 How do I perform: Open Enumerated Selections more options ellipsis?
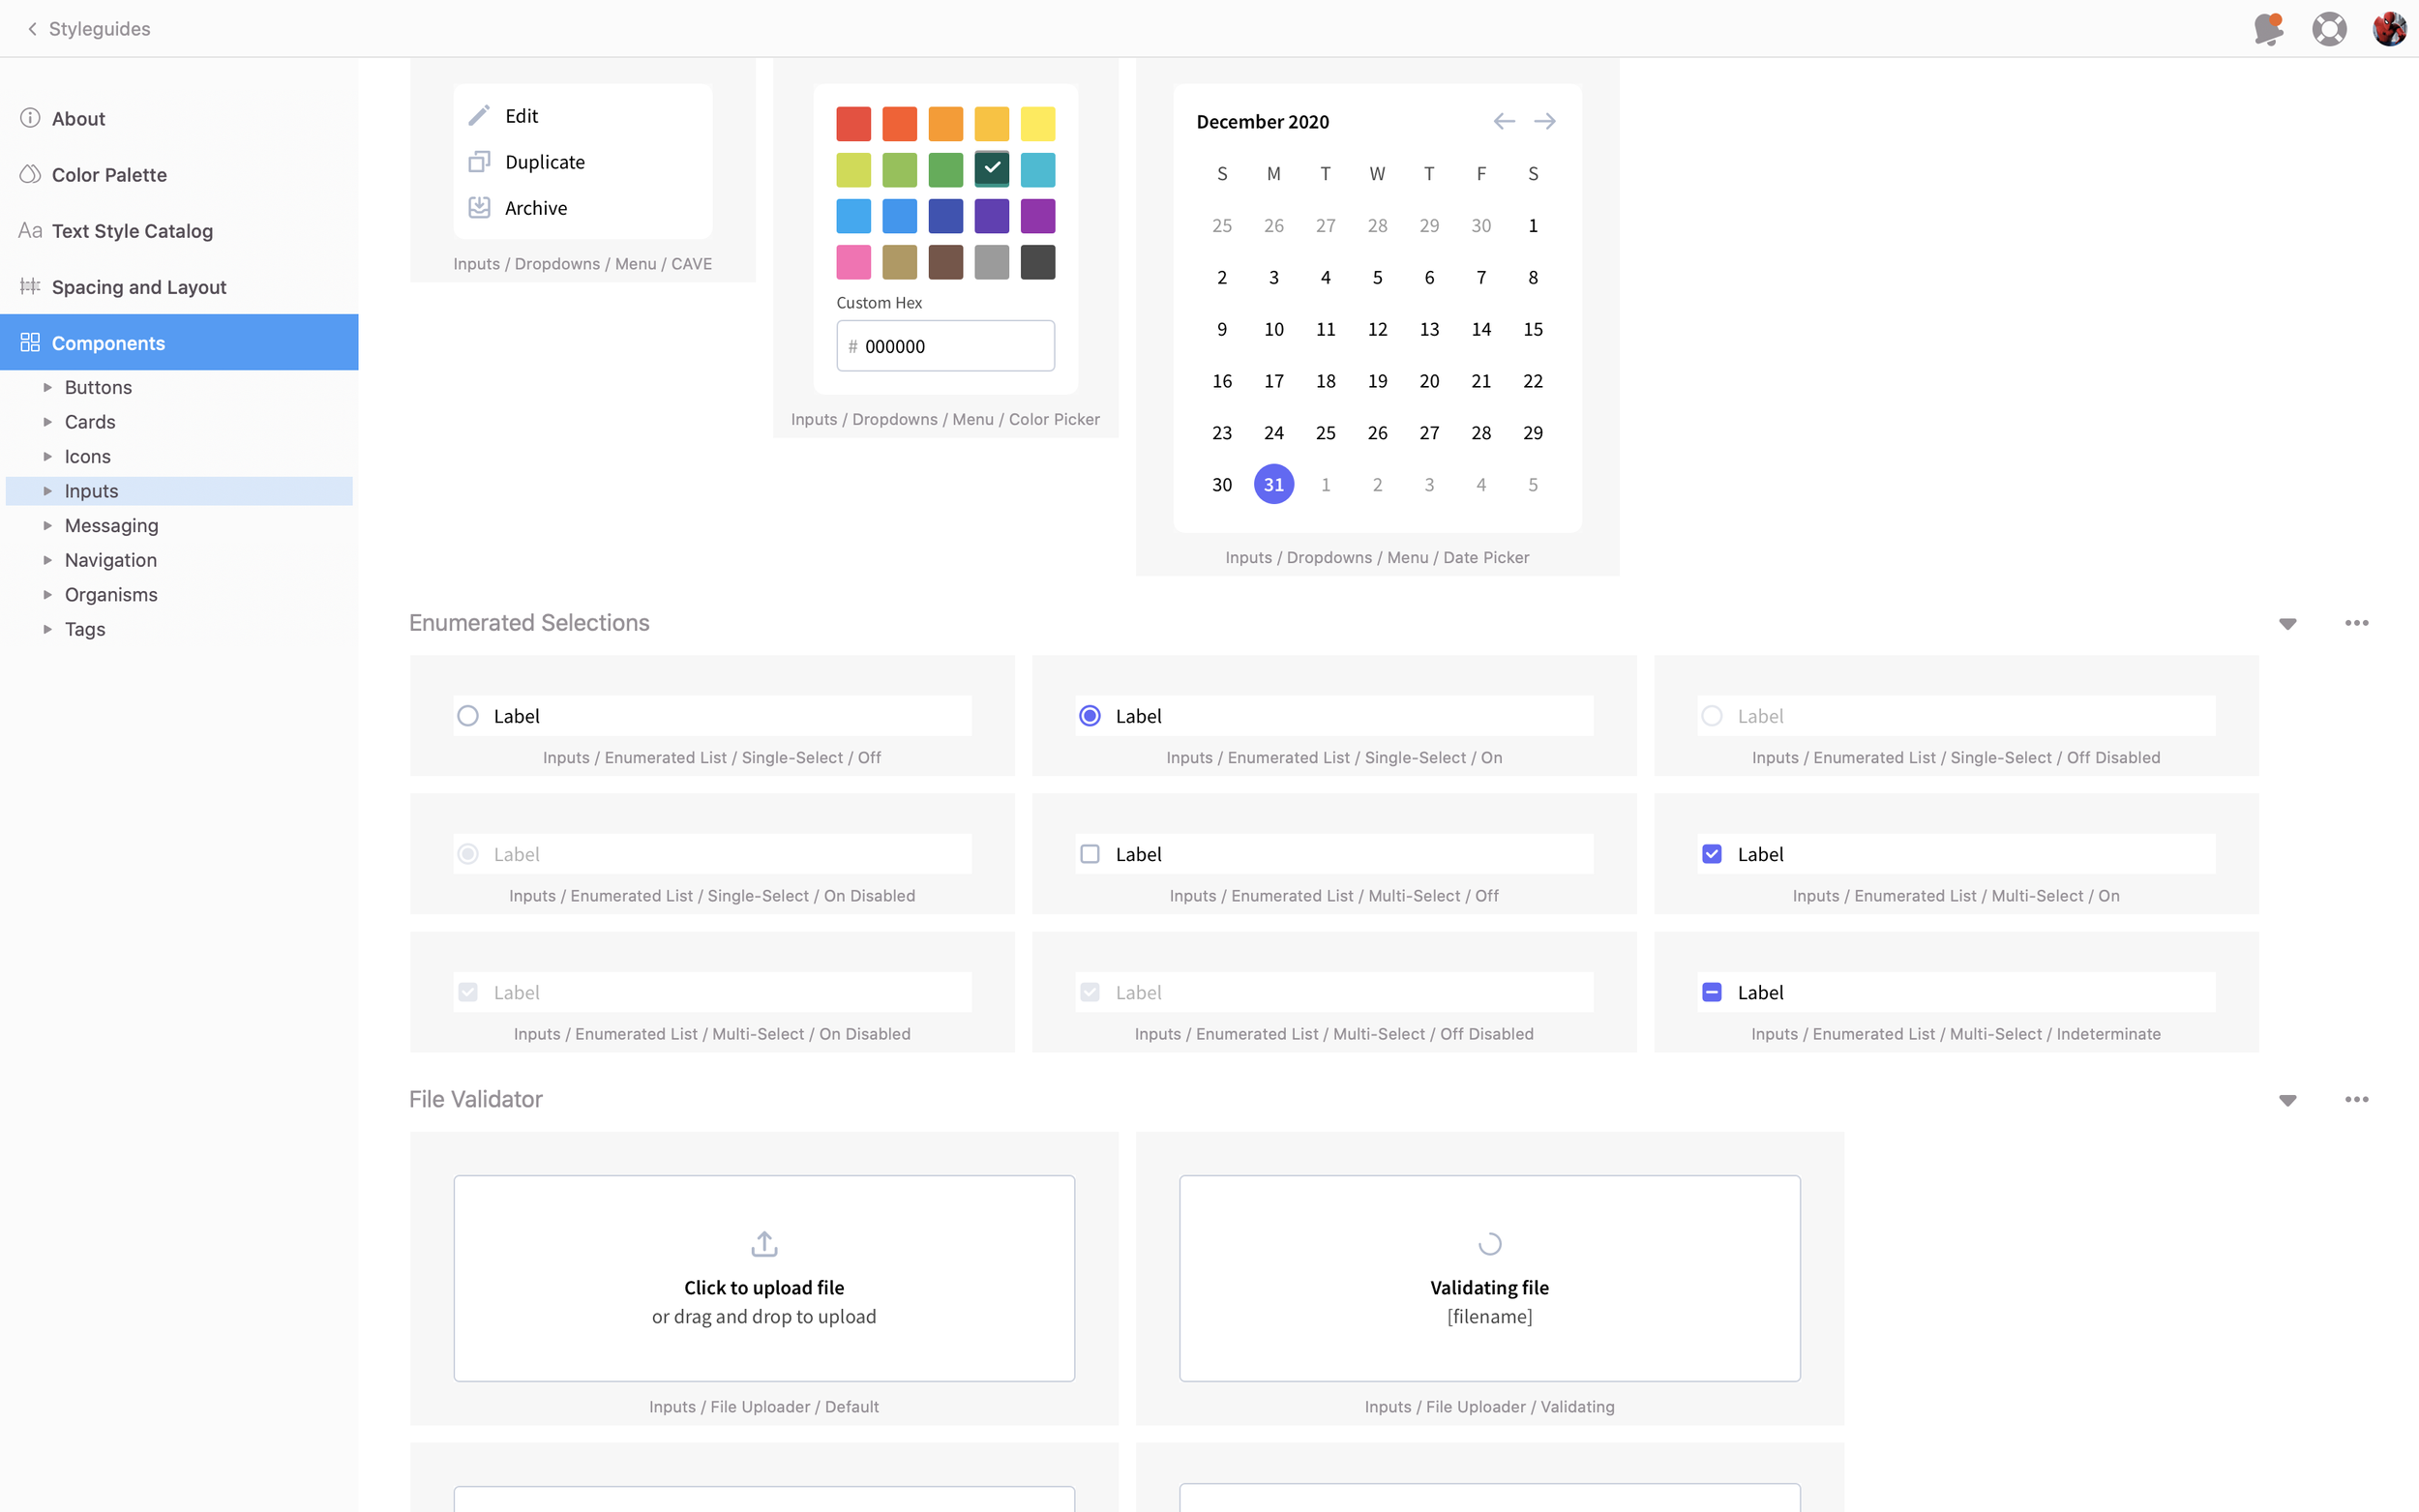[x=2355, y=623]
